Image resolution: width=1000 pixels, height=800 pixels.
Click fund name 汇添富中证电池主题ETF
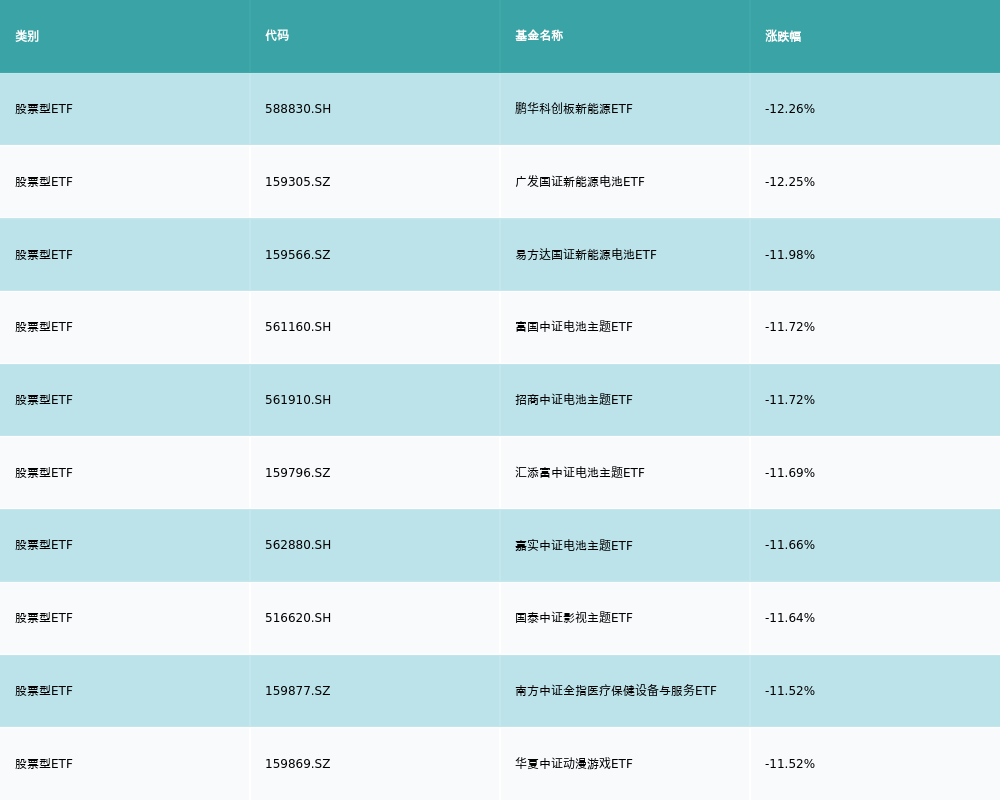point(580,473)
